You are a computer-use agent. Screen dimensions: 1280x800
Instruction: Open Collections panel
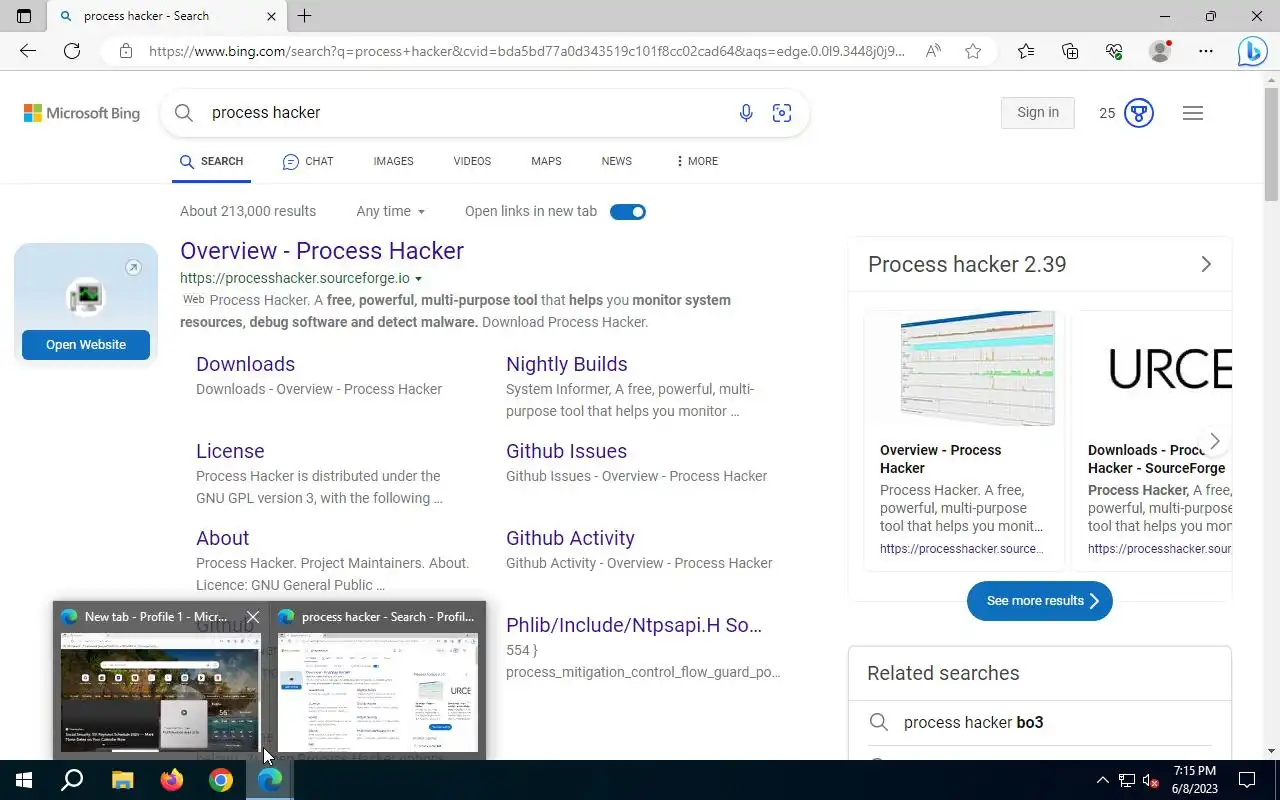(x=1070, y=51)
